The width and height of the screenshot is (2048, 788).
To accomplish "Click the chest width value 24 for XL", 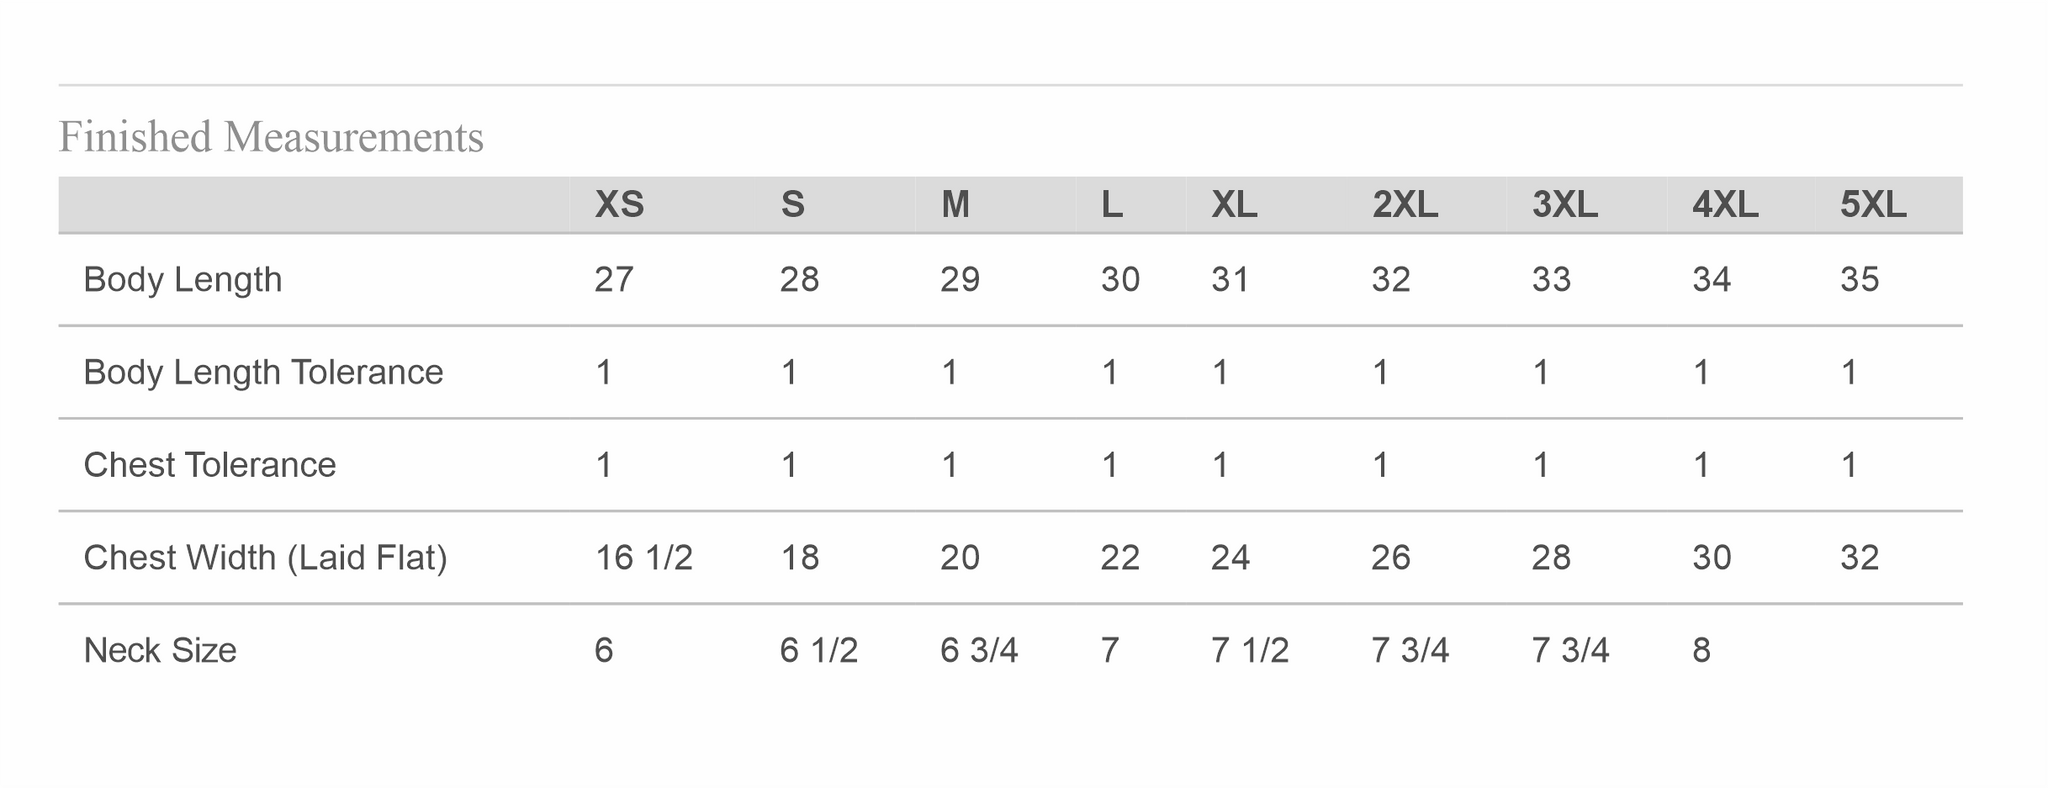I will pyautogui.click(x=1230, y=557).
